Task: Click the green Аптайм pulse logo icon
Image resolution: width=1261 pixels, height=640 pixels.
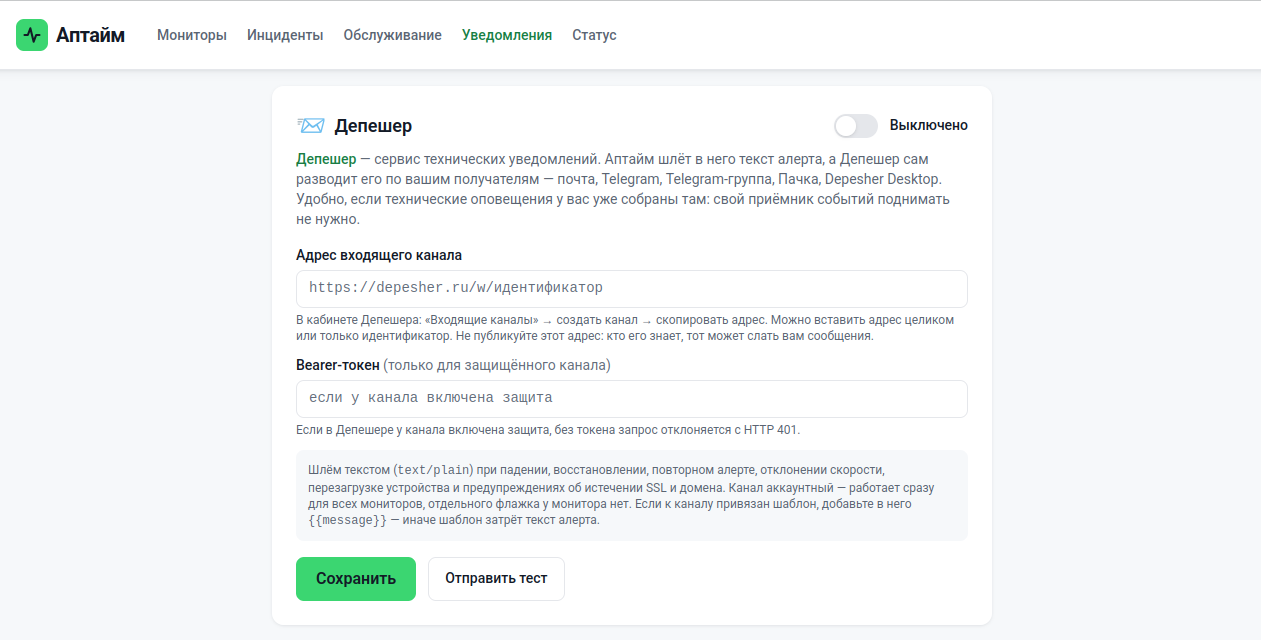Action: click(32, 35)
